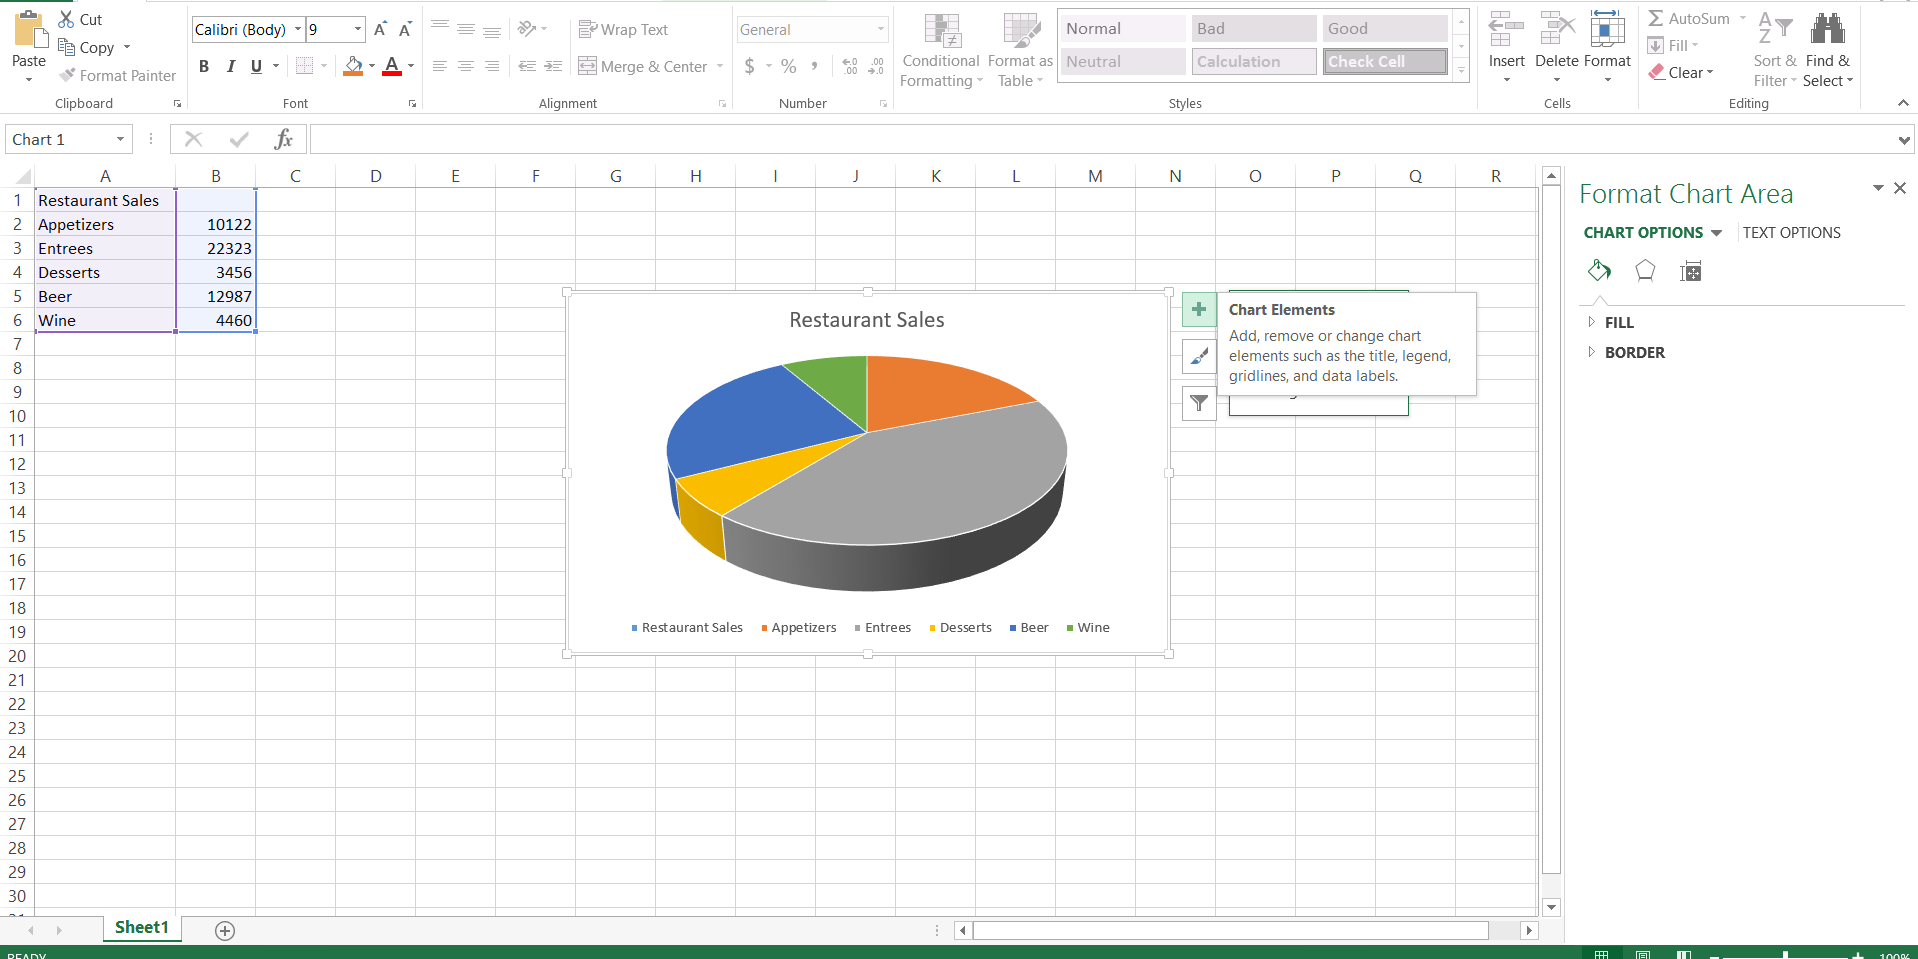The image size is (1918, 959).
Task: Apply the Check Cell style
Action: click(1385, 62)
